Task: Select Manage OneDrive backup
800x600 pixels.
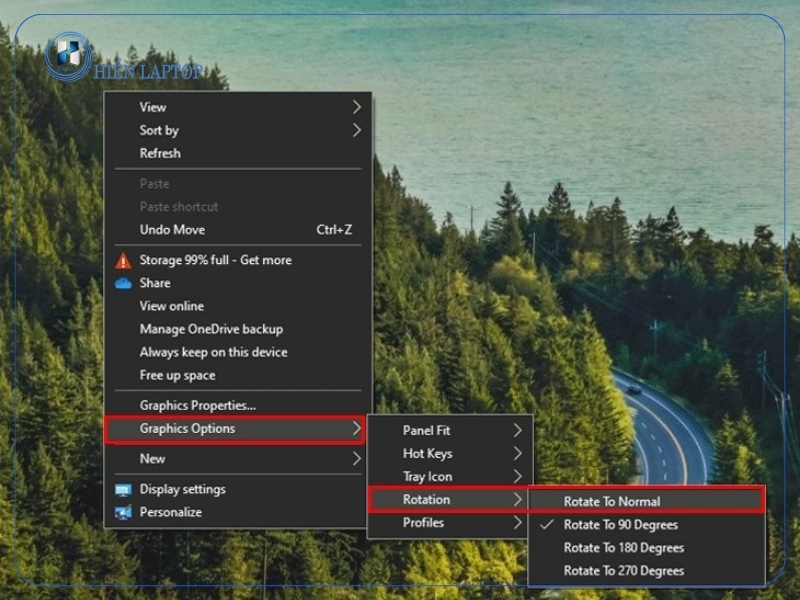Action: pyautogui.click(x=238, y=329)
